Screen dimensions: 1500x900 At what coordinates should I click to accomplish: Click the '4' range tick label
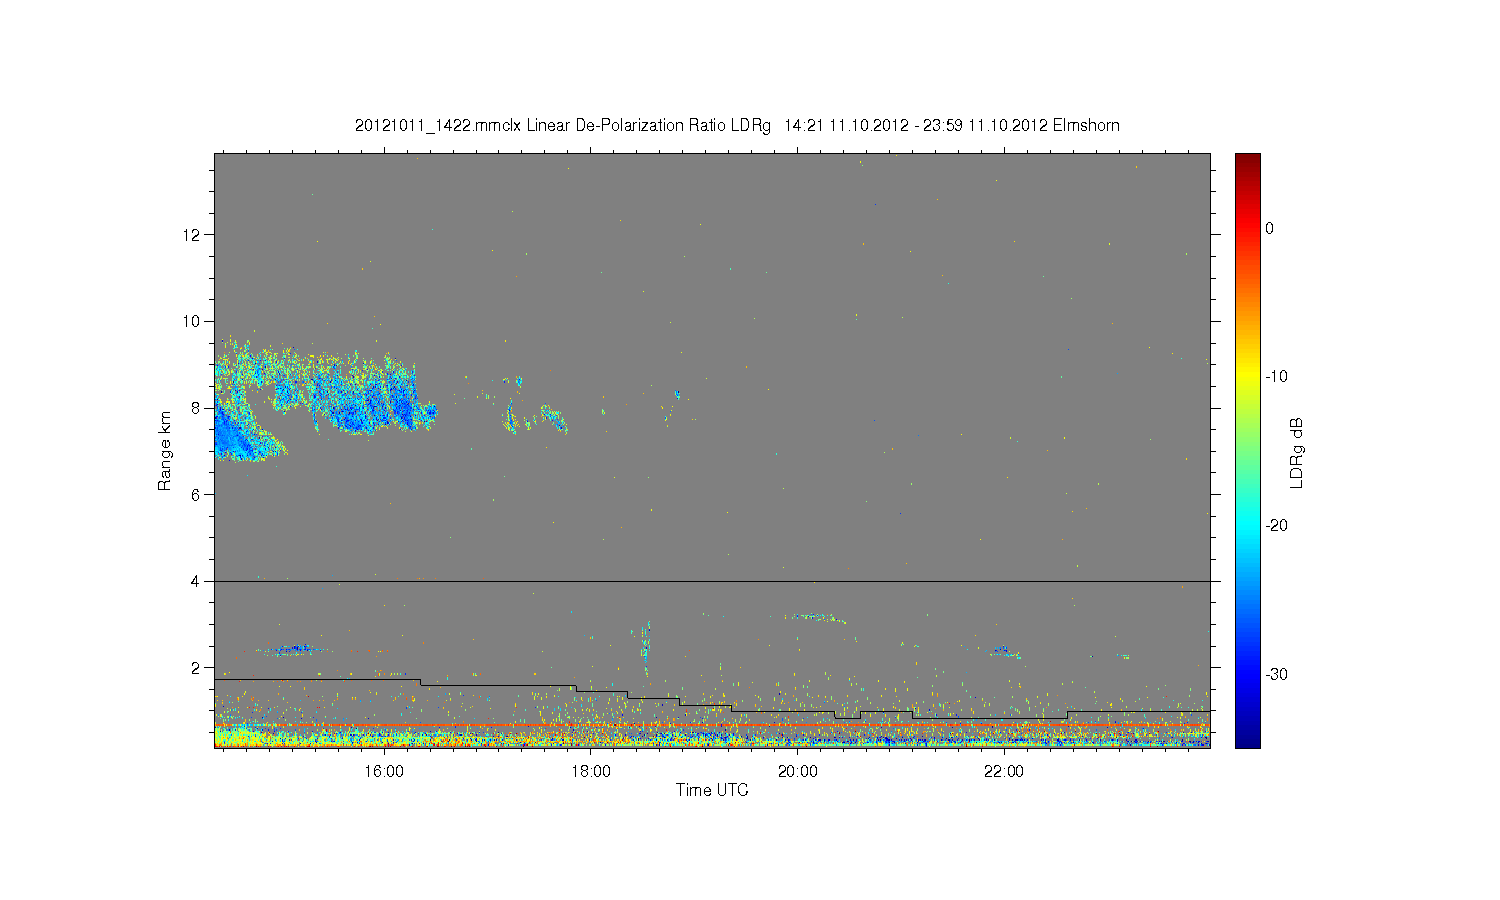pyautogui.click(x=196, y=581)
